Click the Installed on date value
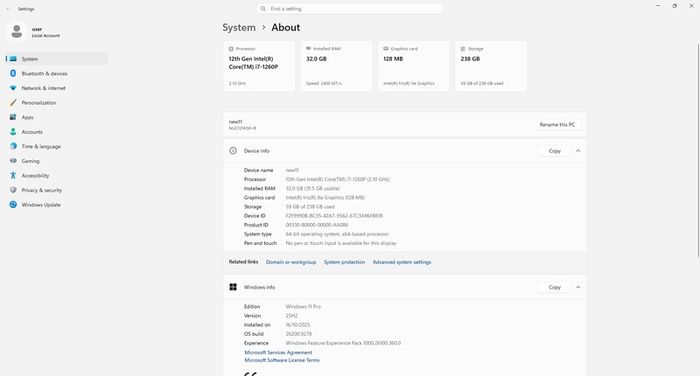 pyautogui.click(x=298, y=325)
